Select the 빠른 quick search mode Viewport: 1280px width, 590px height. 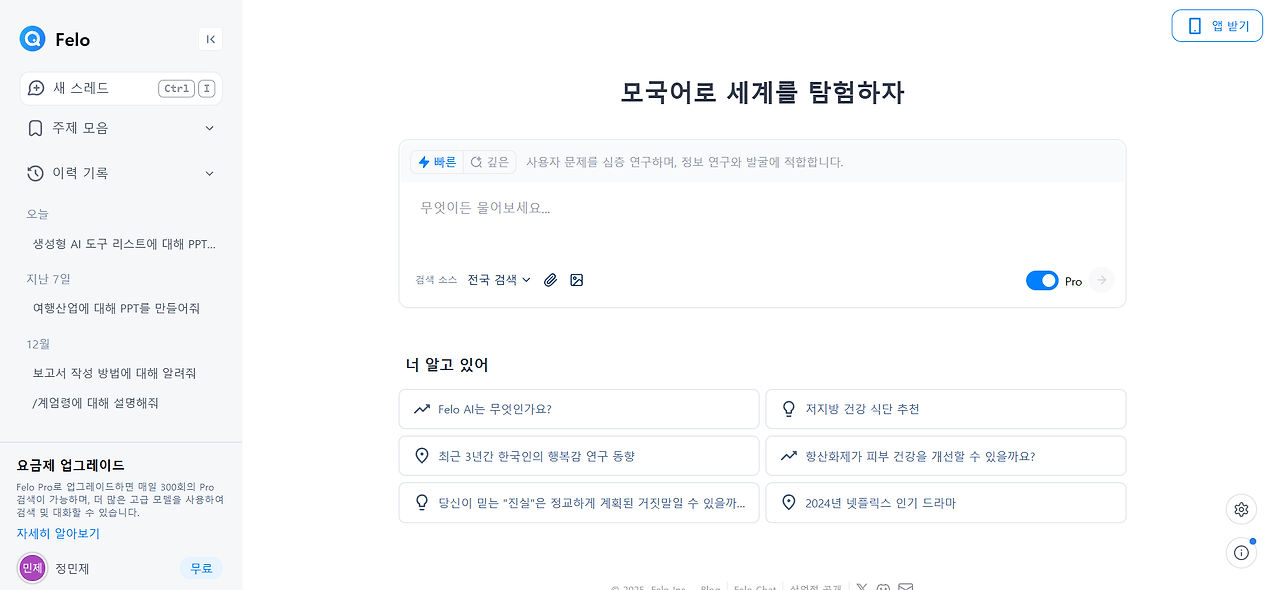(x=436, y=161)
